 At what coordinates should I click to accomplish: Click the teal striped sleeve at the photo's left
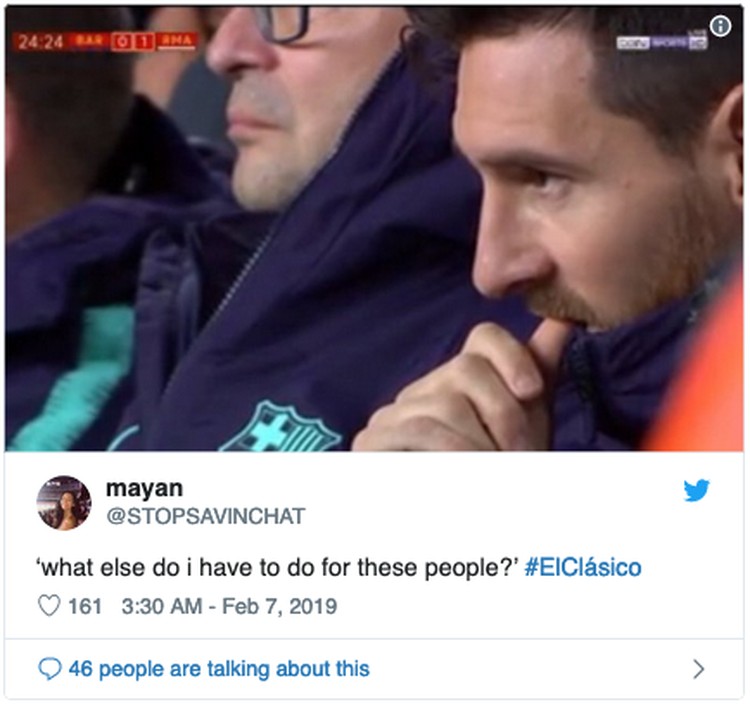pos(72,378)
